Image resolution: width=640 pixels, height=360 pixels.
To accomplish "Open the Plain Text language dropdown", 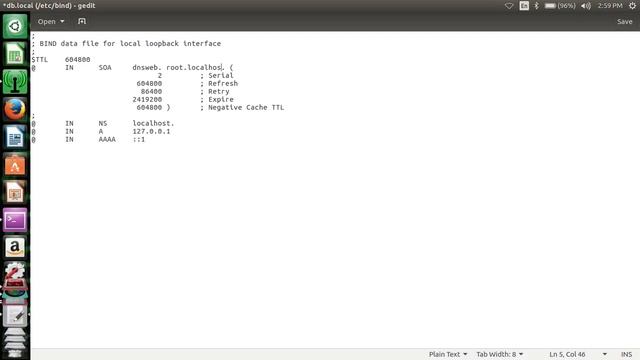I will tap(448, 354).
